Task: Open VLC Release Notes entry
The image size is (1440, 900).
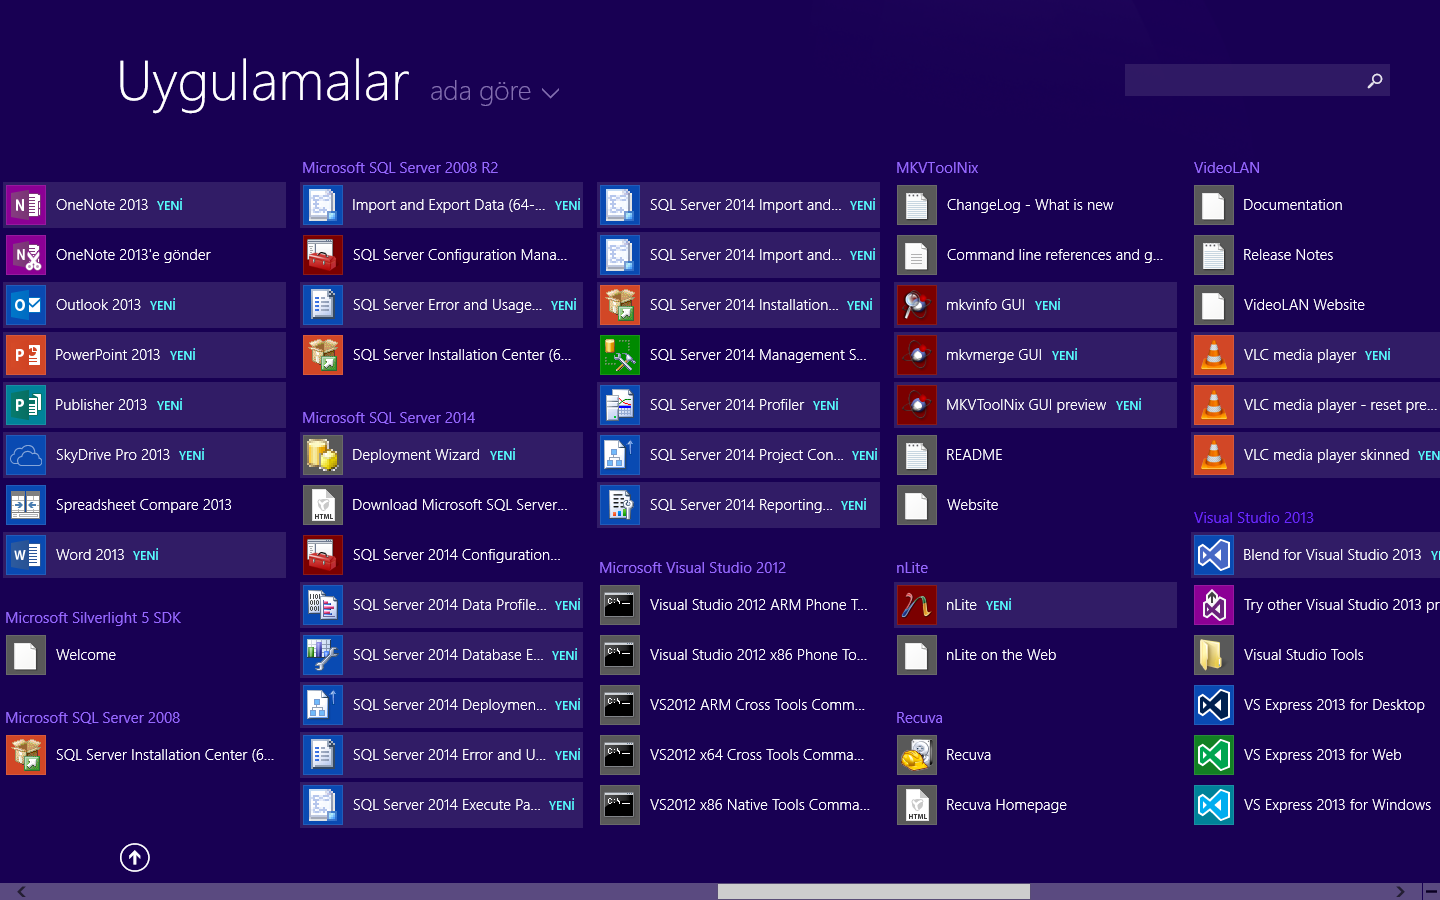Action: [1316, 255]
